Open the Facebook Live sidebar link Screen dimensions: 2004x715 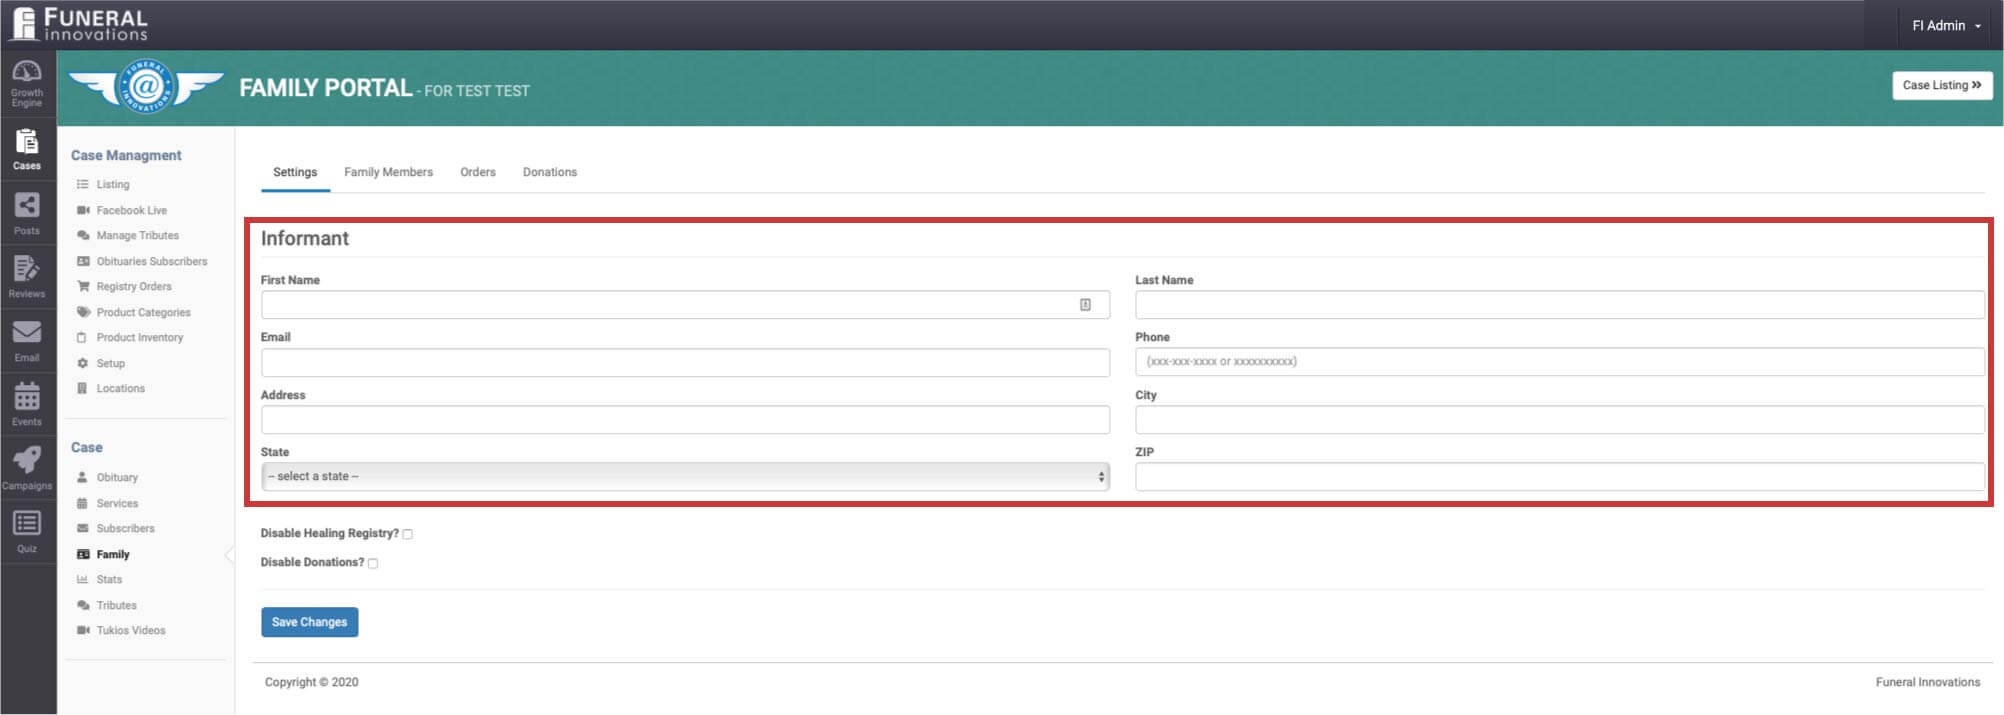pyautogui.click(x=132, y=211)
